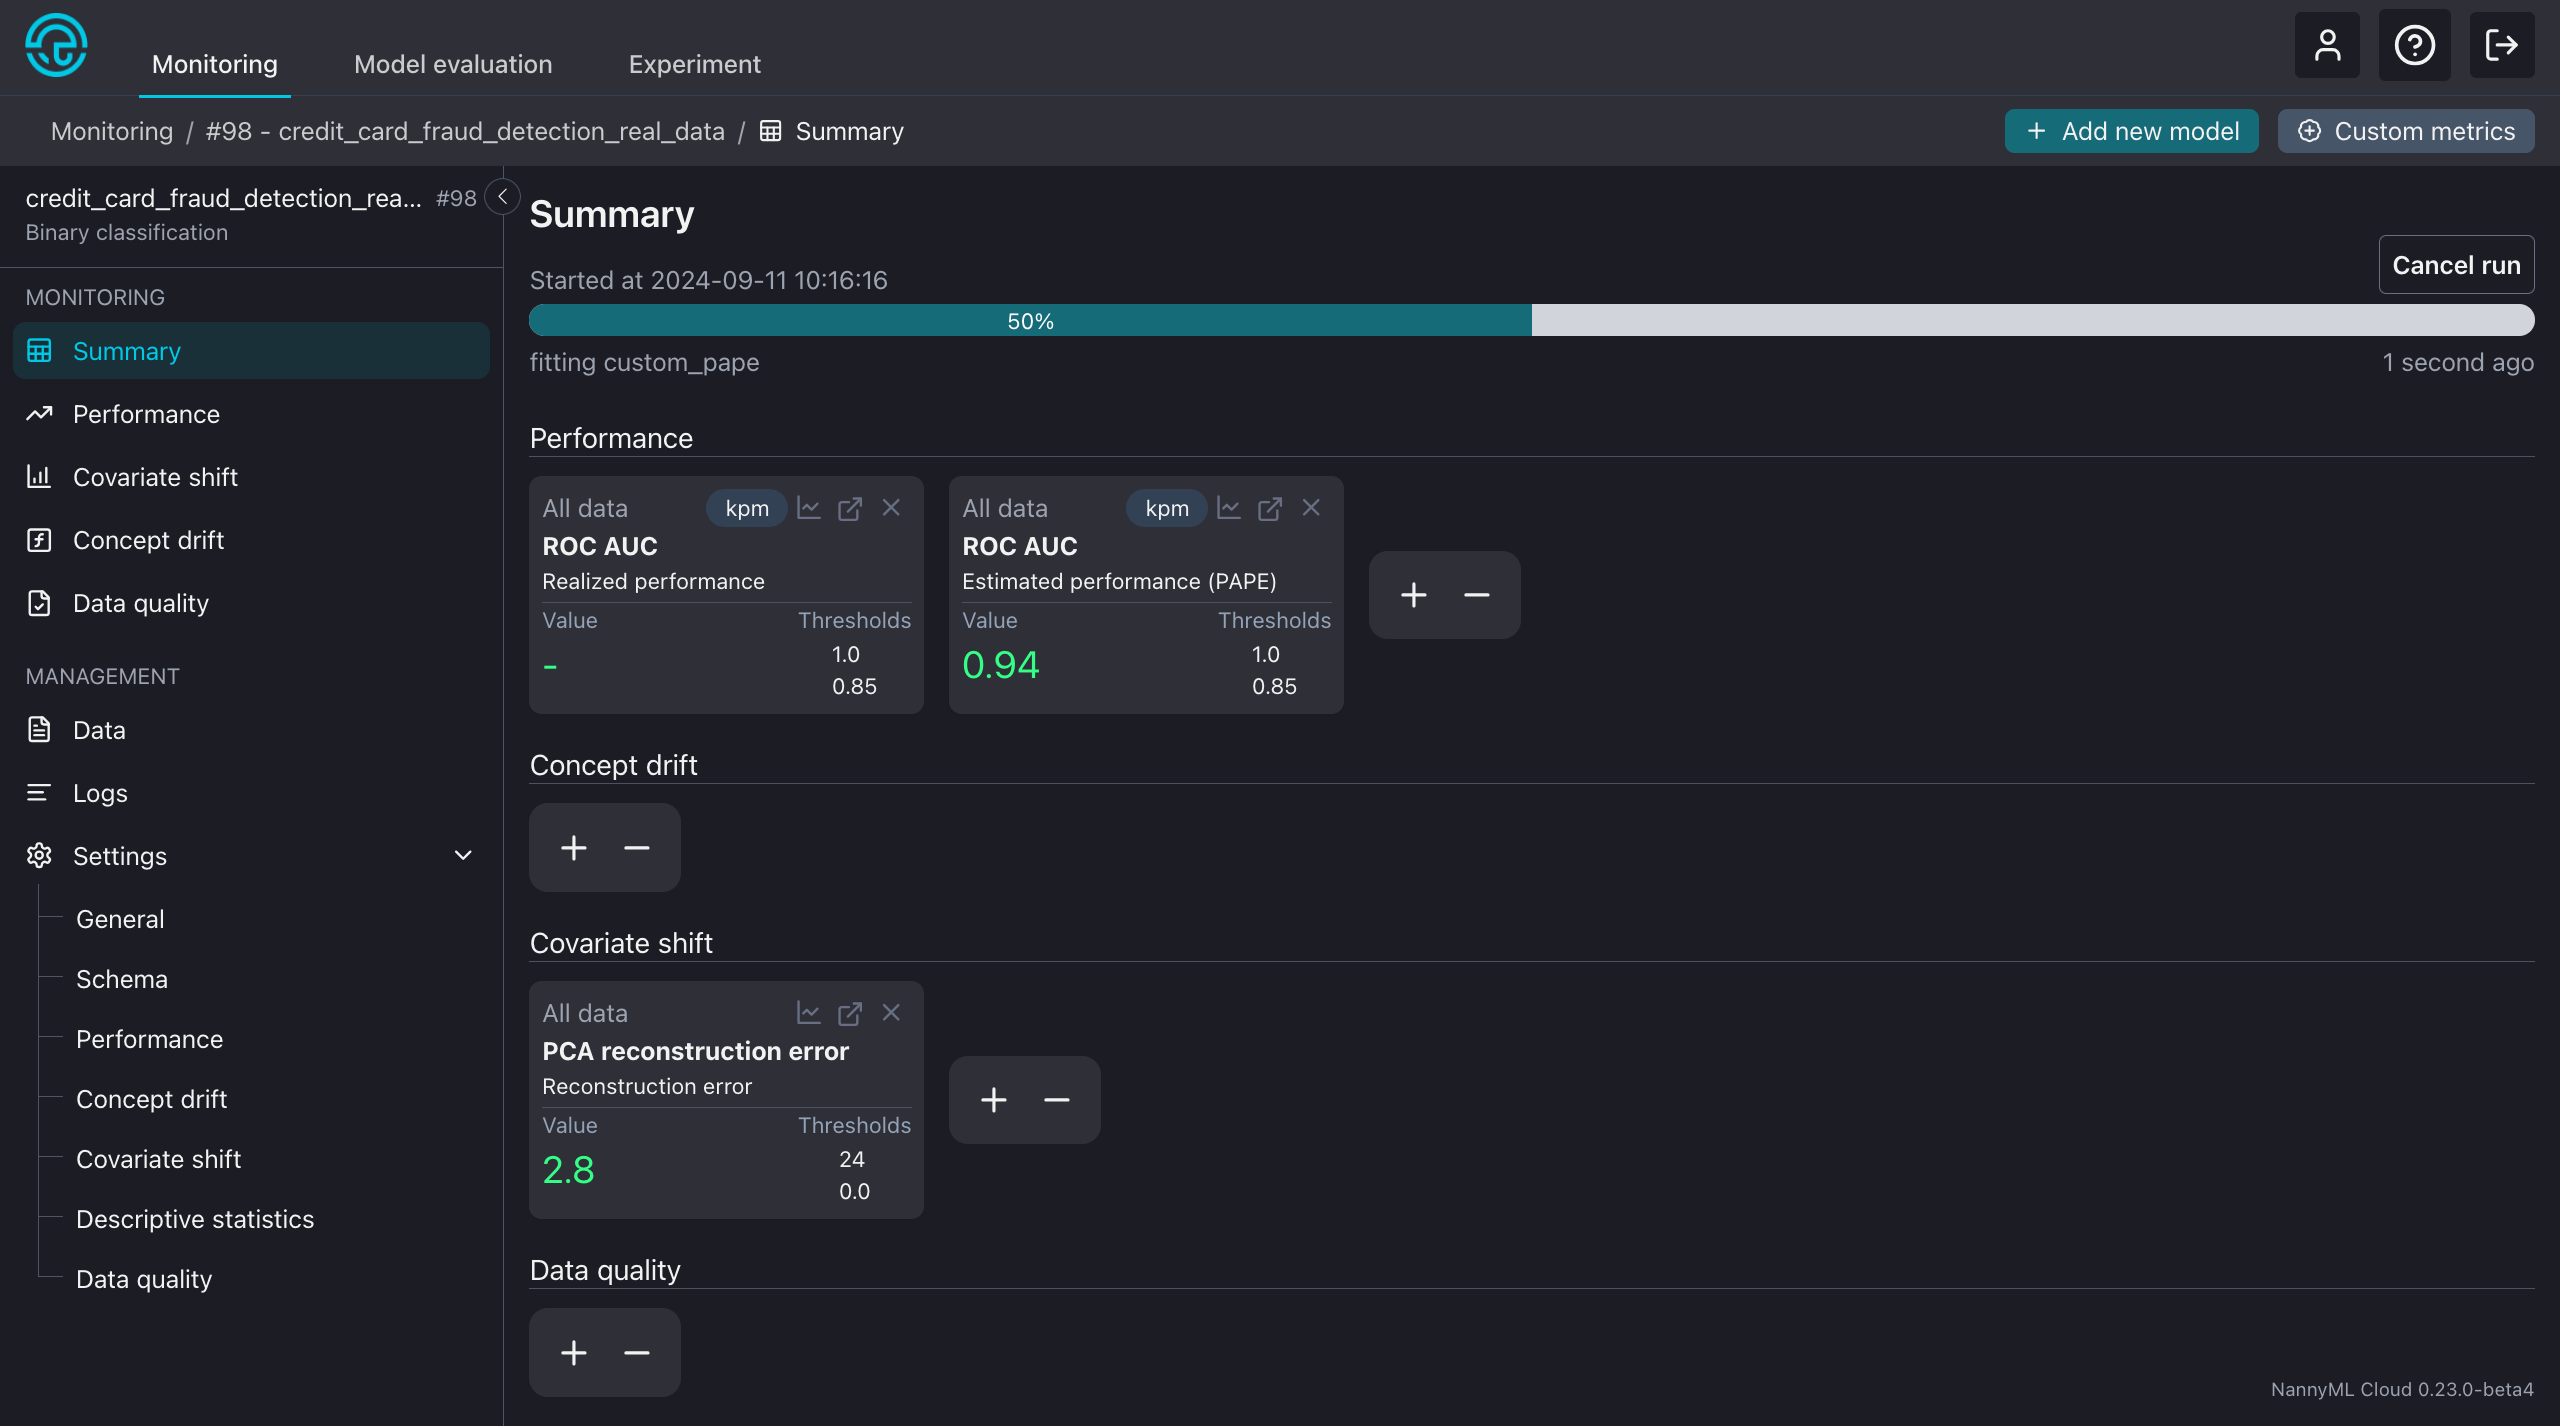Viewport: 2560px width, 1426px height.
Task: Open the chart icon on the PCA reconstruction error card
Action: coord(808,1013)
